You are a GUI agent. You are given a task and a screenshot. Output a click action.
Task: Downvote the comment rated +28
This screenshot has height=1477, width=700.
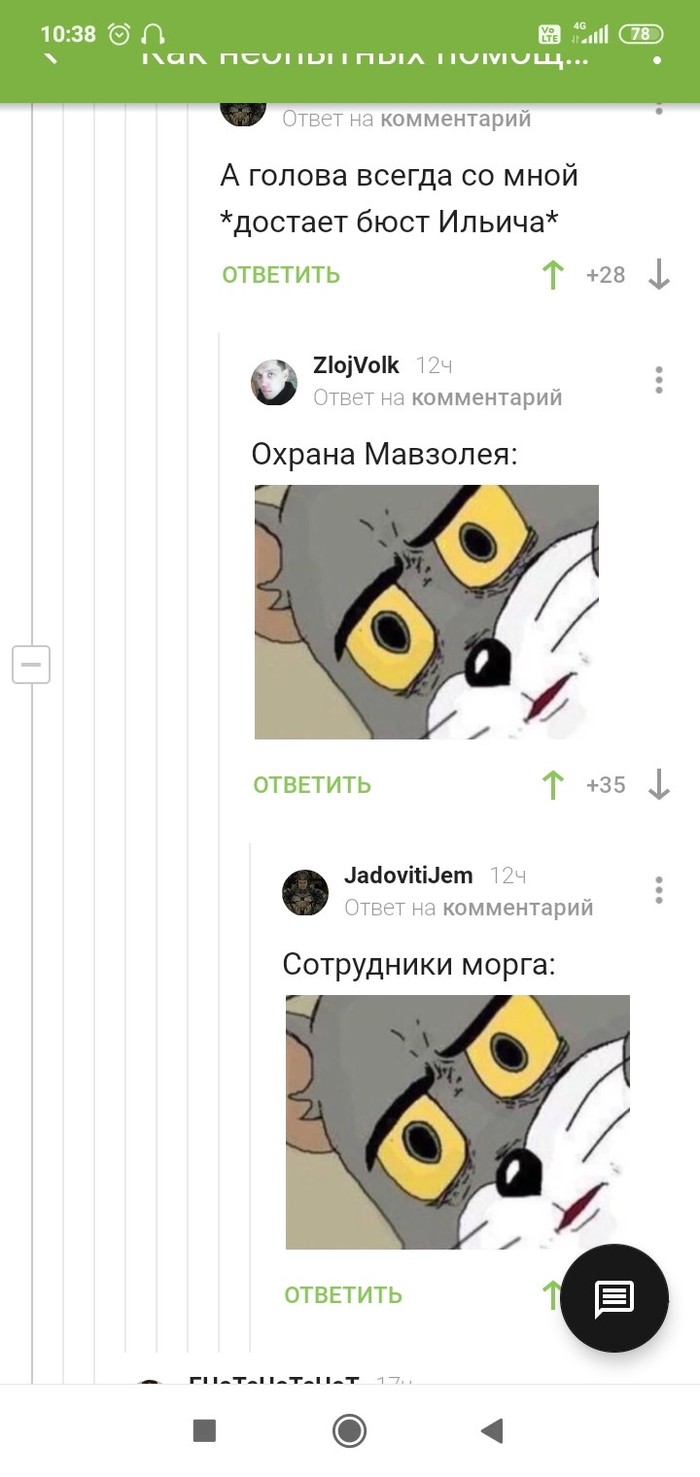pyautogui.click(x=659, y=275)
